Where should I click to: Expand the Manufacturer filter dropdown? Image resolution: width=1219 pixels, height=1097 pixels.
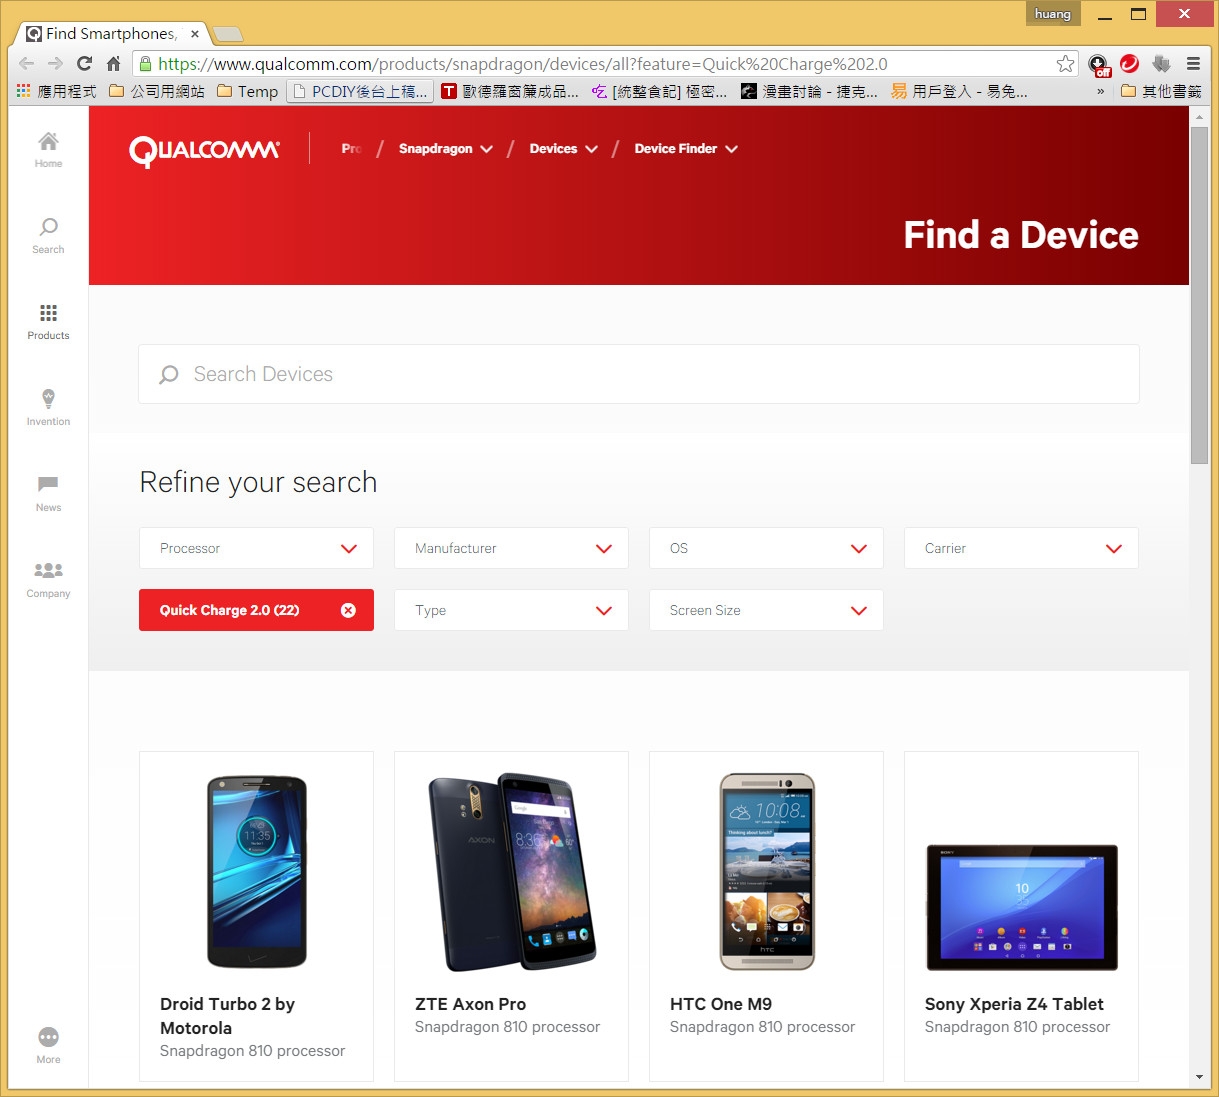point(511,548)
